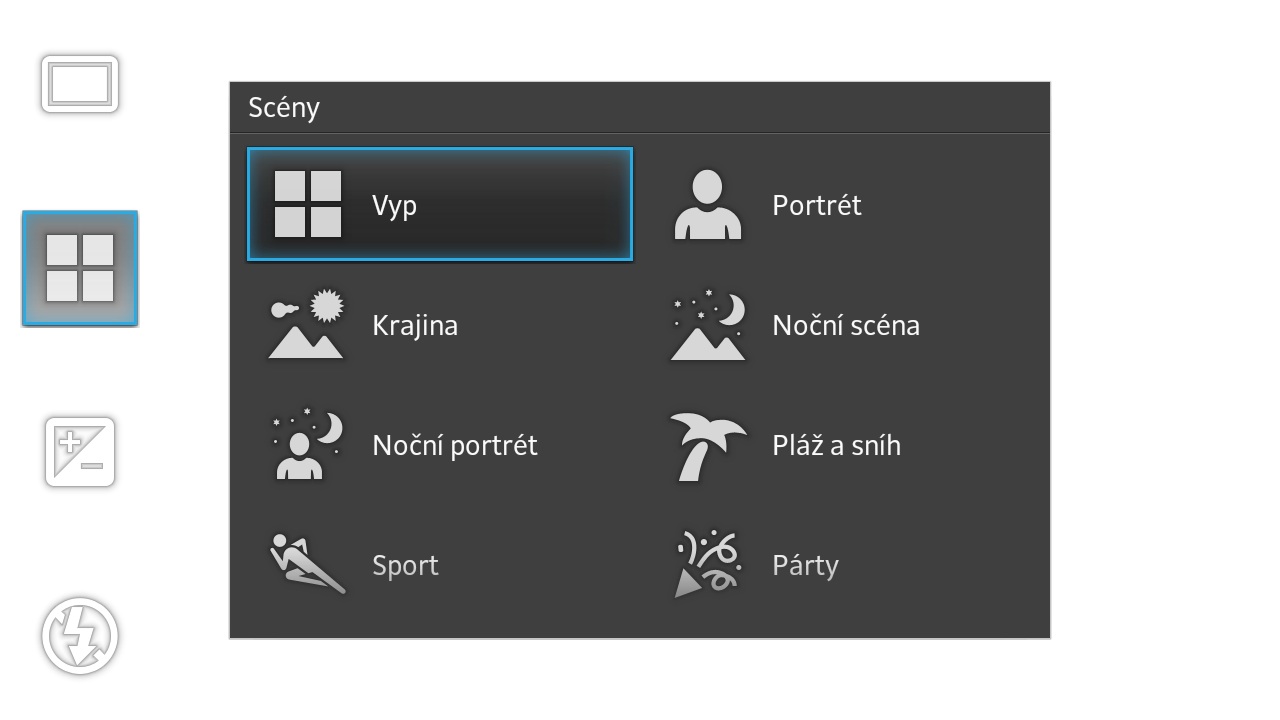This screenshot has width=1280, height=720.
Task: Open the scene mode grid icon in the sidebar
Action: point(80,268)
